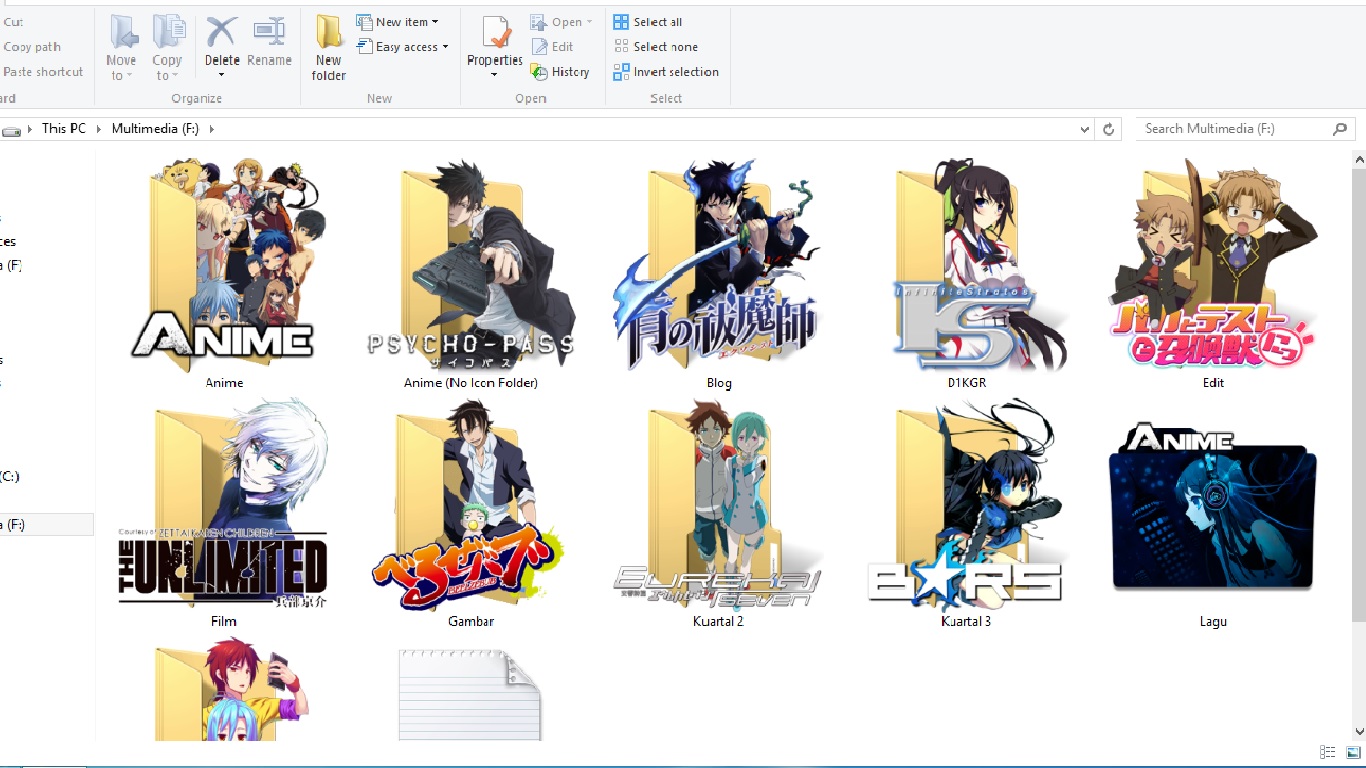This screenshot has height=768, width=1366.
Task: Click the Delete X icon
Action: (221, 31)
